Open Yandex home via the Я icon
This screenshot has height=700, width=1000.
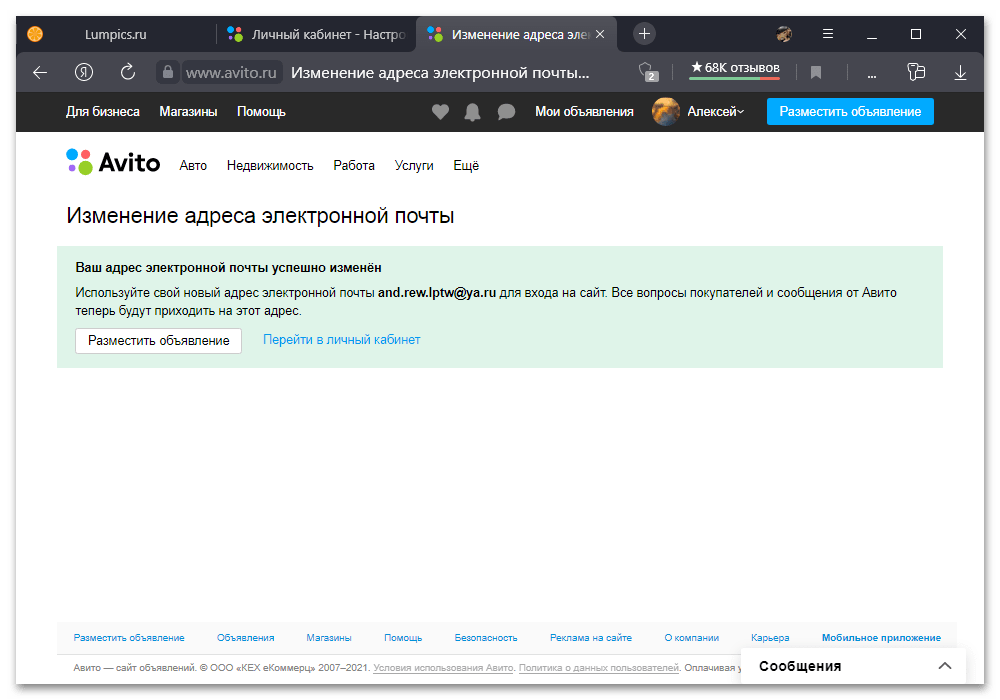click(84, 72)
